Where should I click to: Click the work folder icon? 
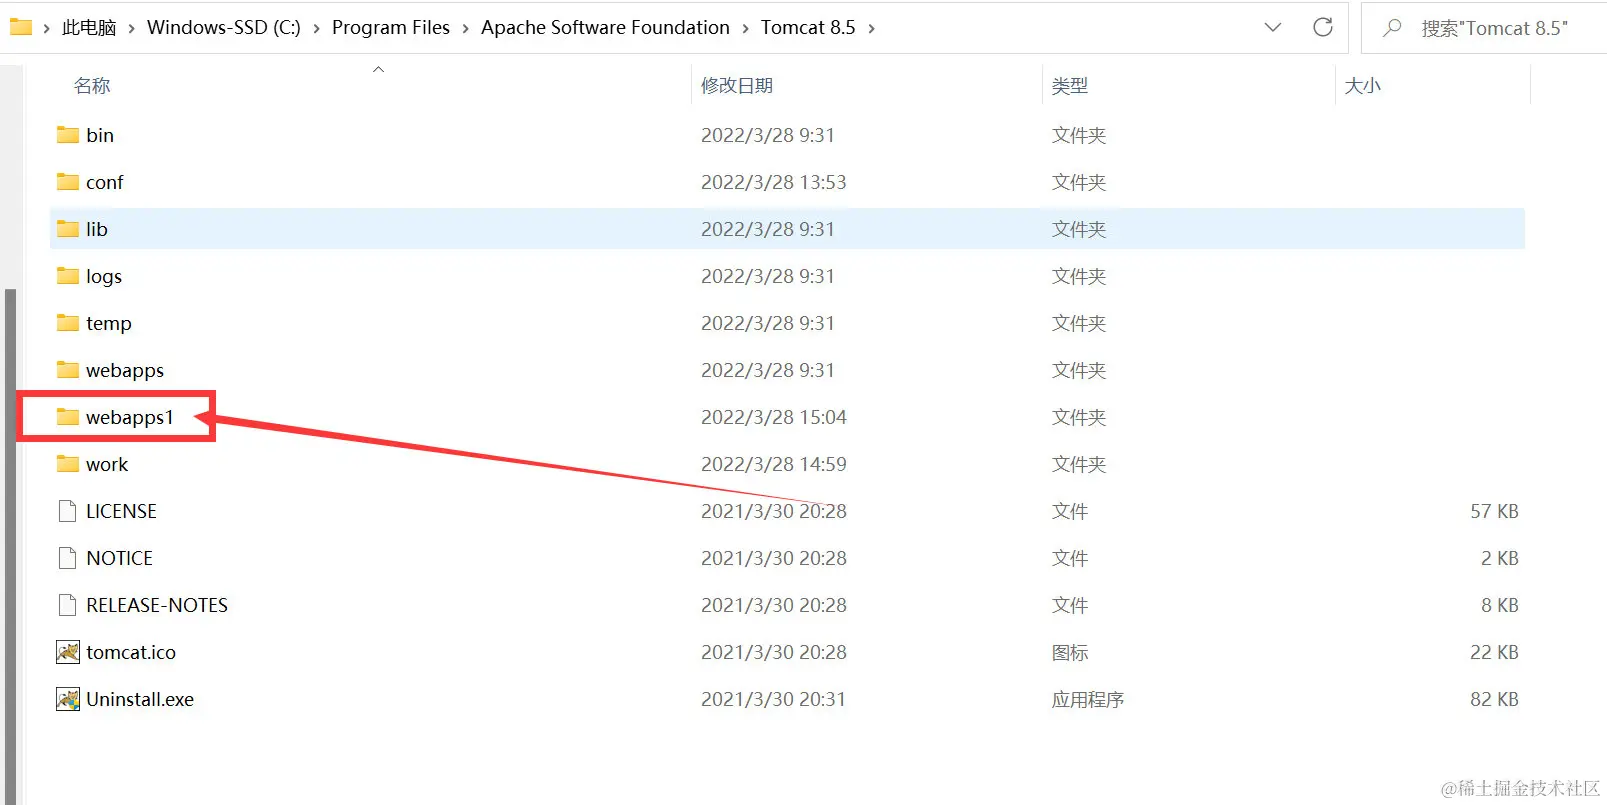pos(68,464)
